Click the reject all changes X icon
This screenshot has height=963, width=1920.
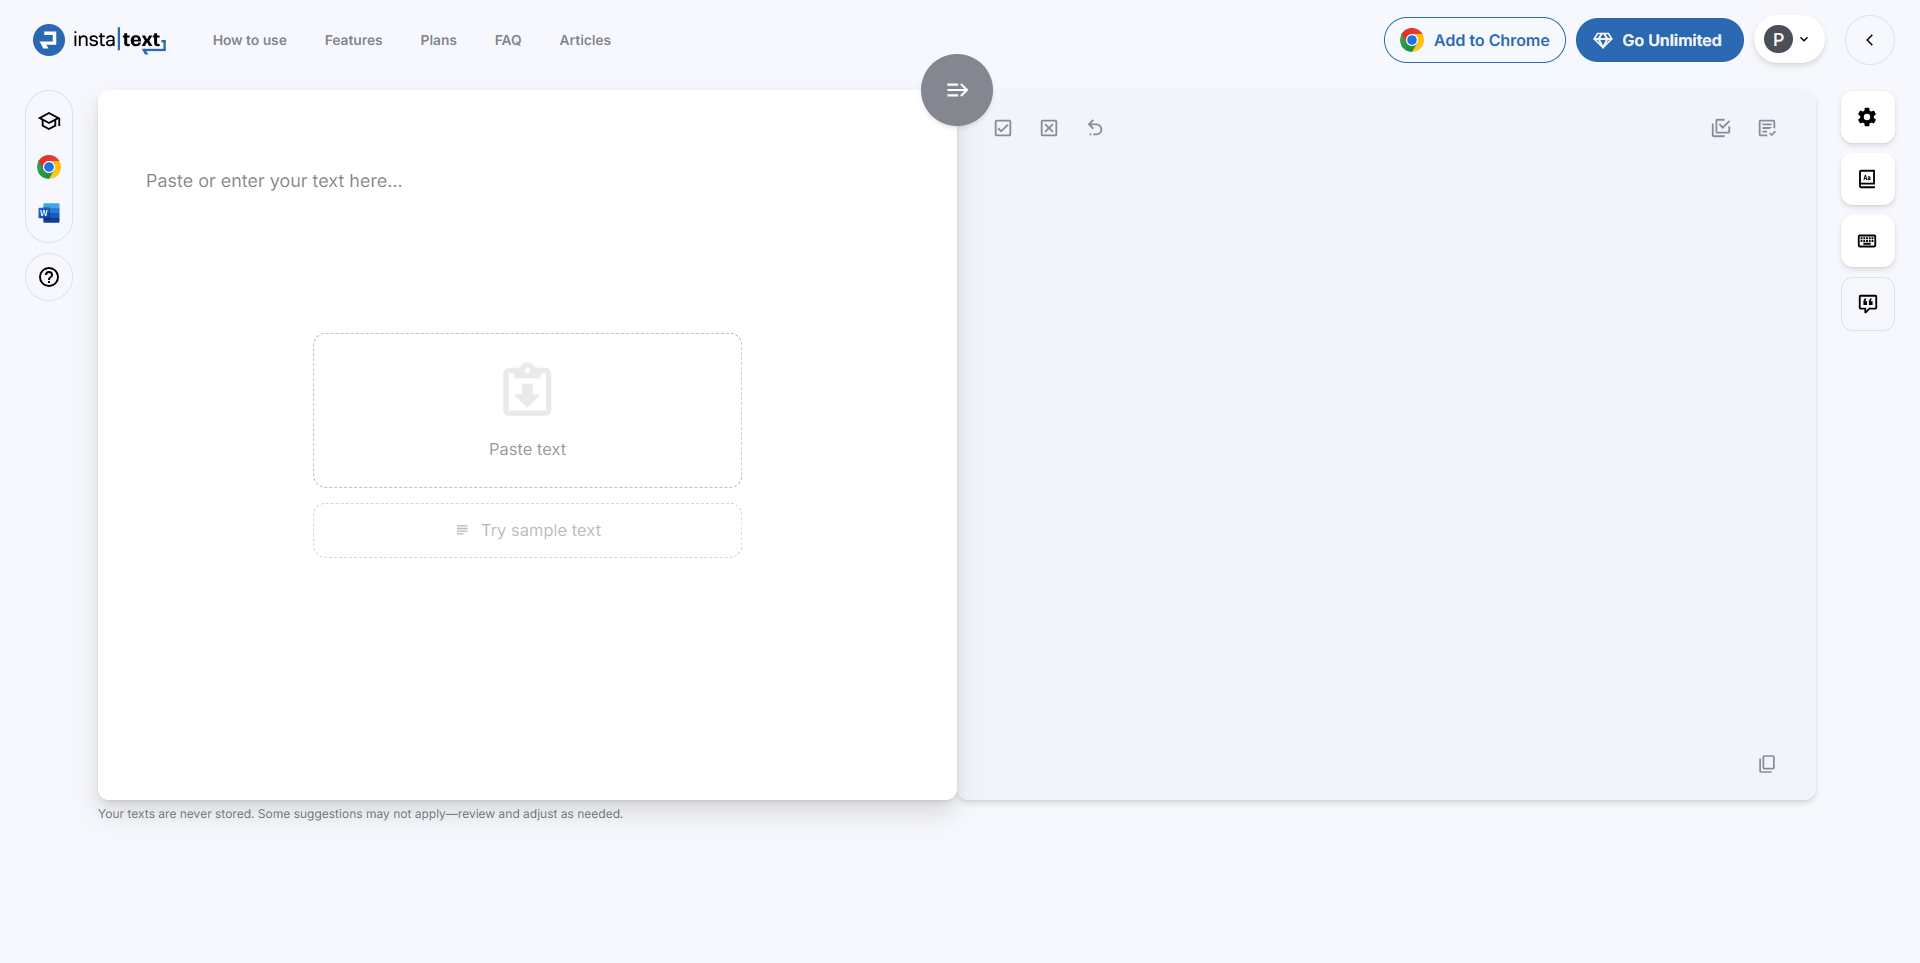(x=1049, y=128)
